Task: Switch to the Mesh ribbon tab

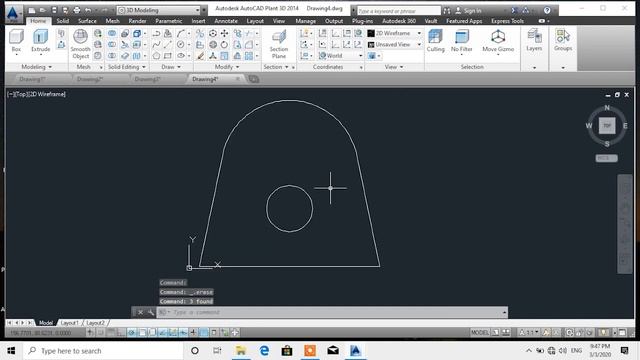Action: [x=113, y=21]
